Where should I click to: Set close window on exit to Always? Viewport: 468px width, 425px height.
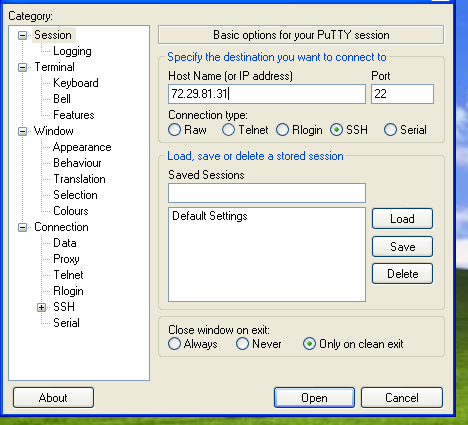click(x=175, y=344)
